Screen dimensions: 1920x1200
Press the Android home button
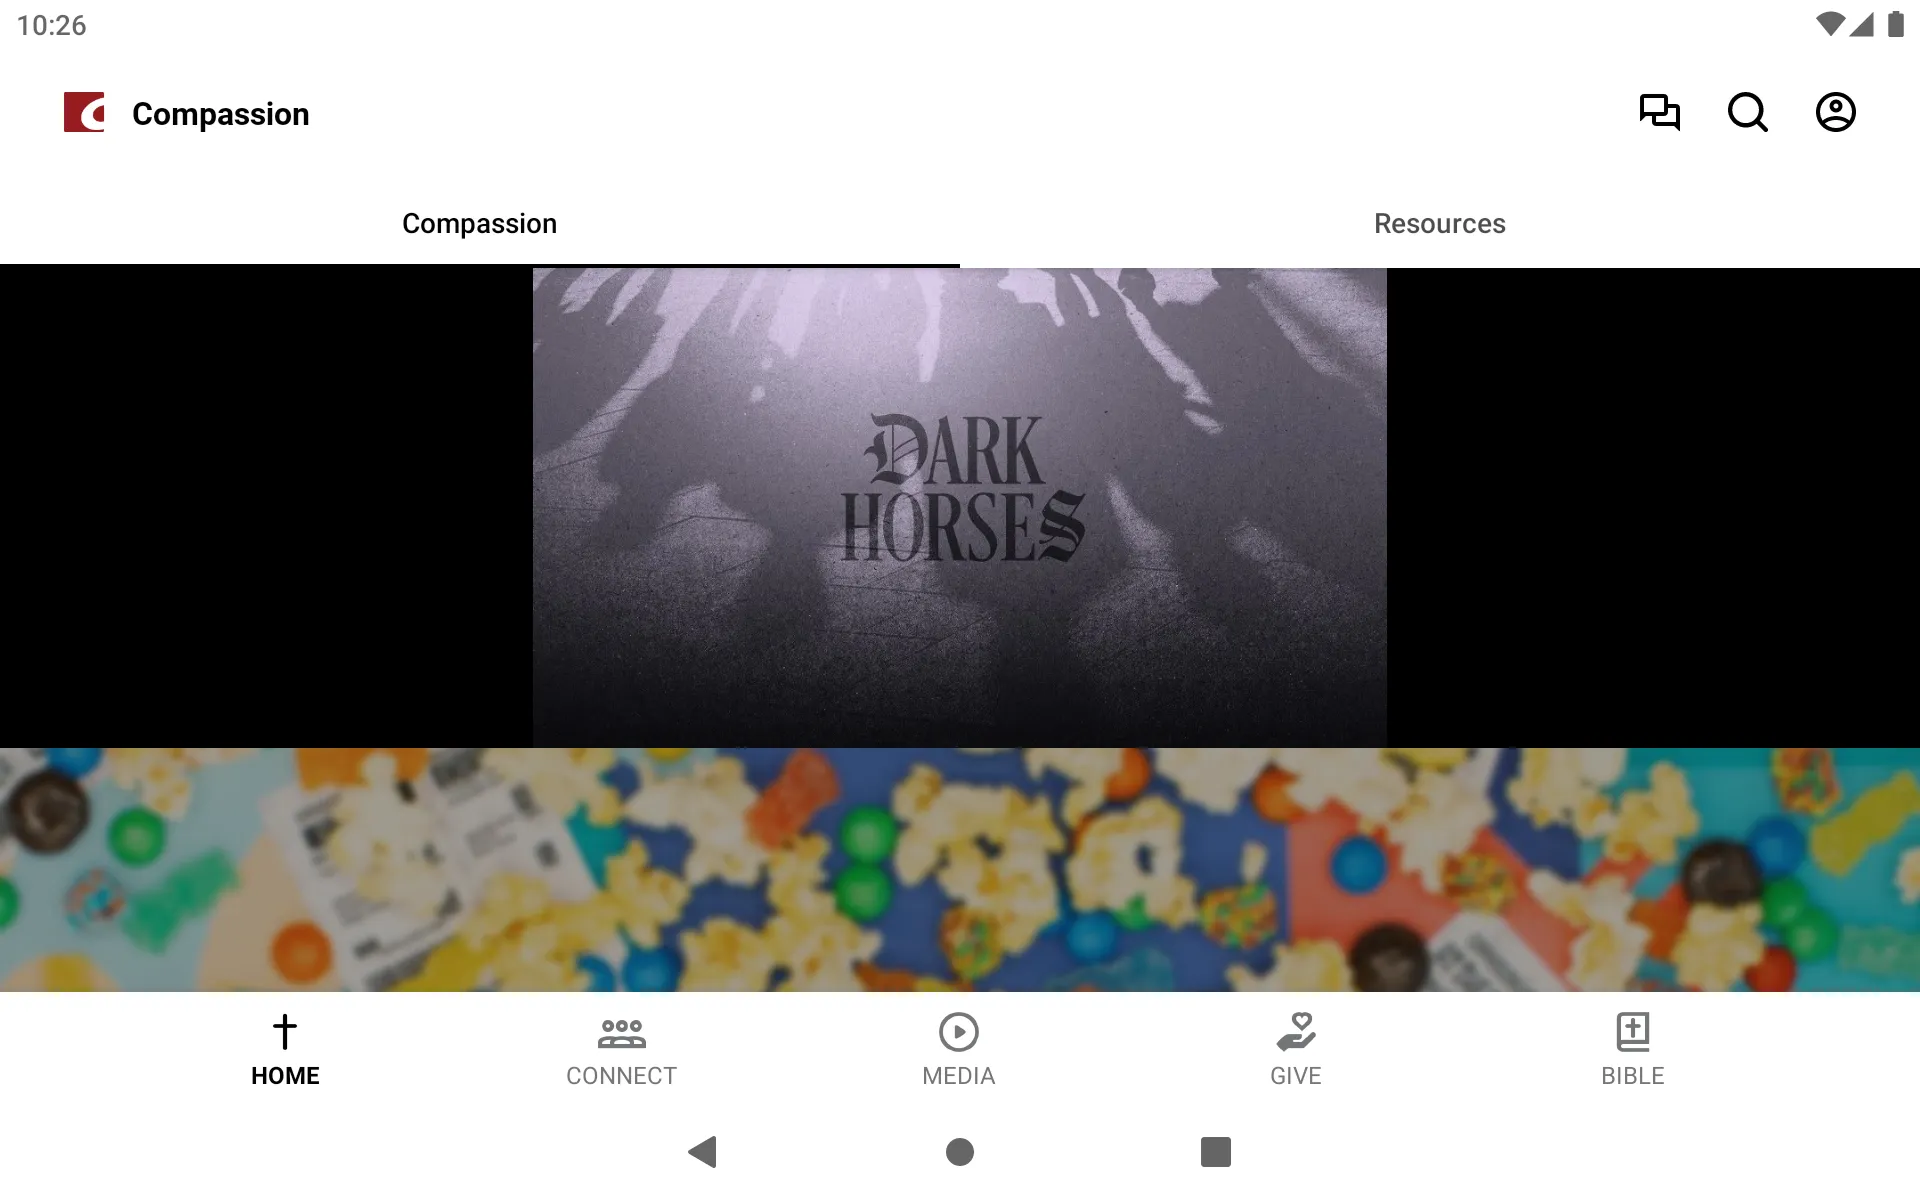(959, 1152)
